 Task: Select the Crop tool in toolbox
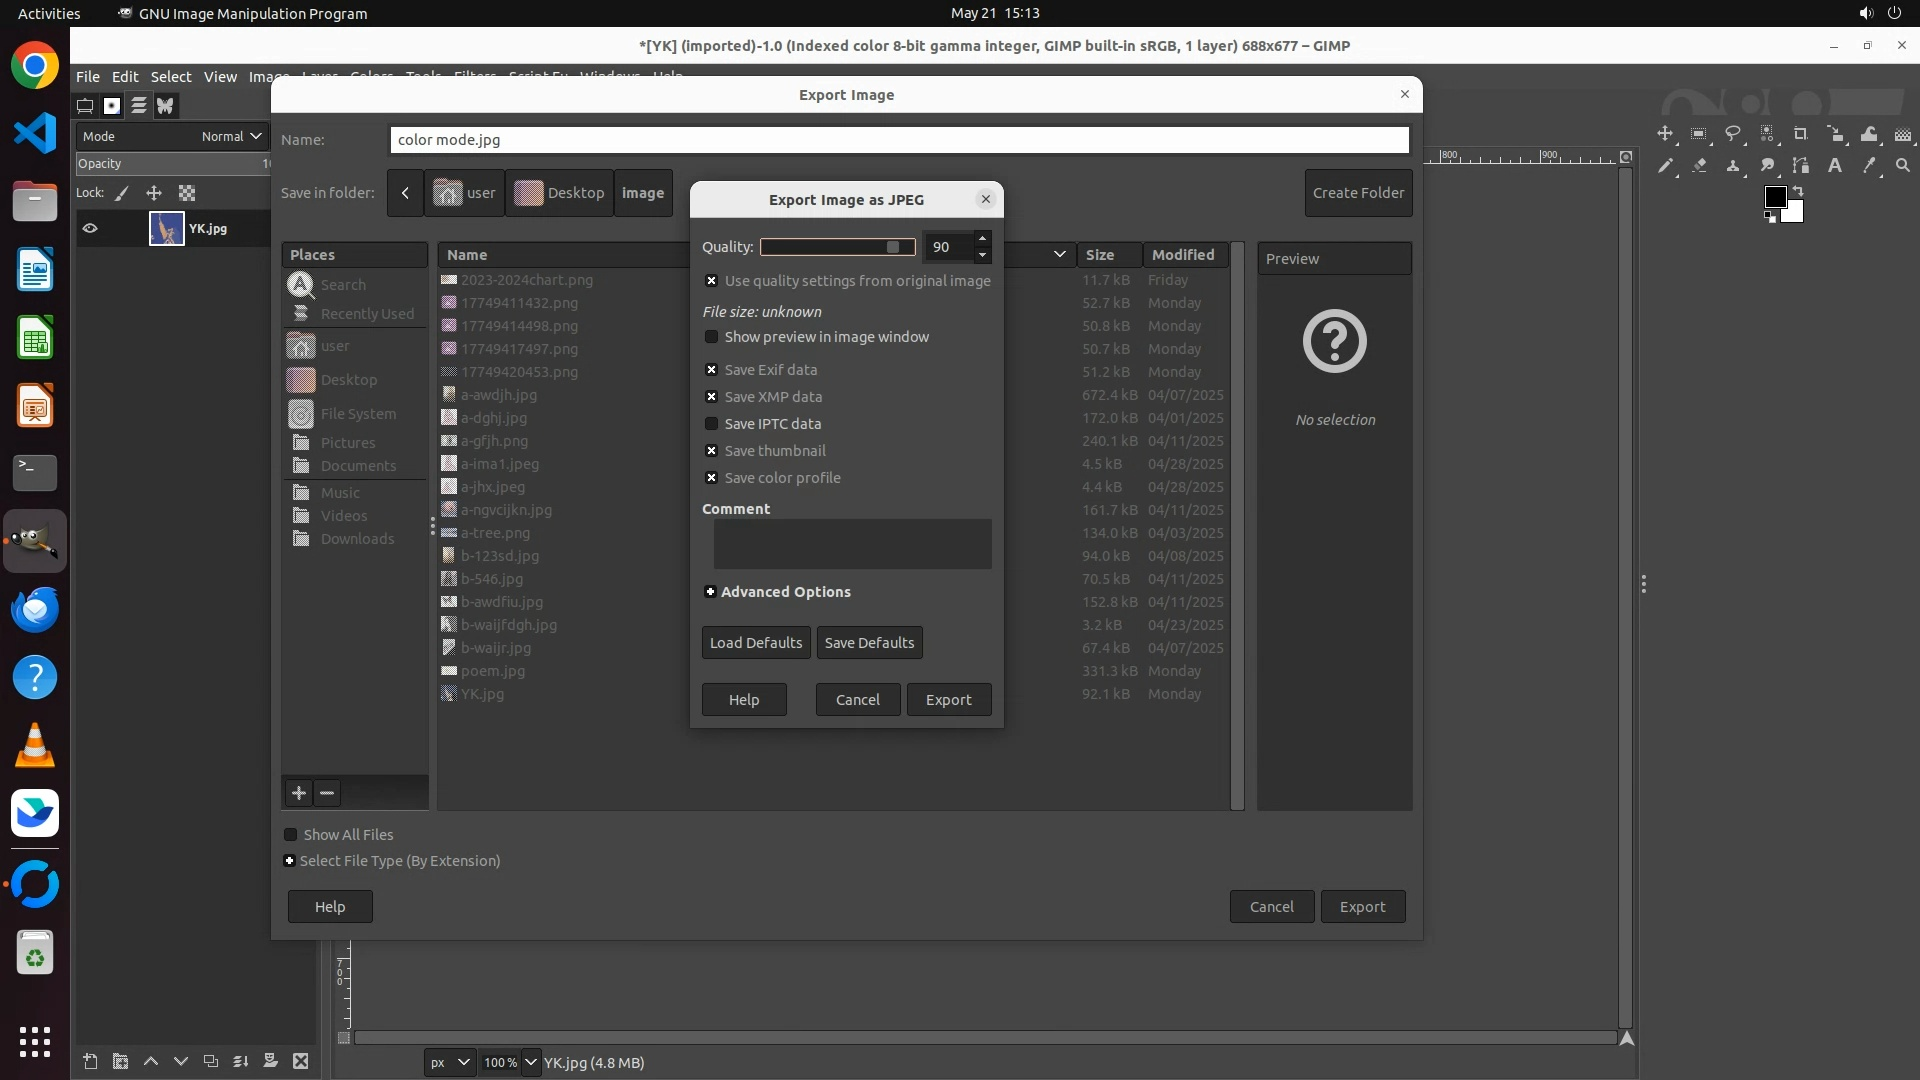(1800, 134)
